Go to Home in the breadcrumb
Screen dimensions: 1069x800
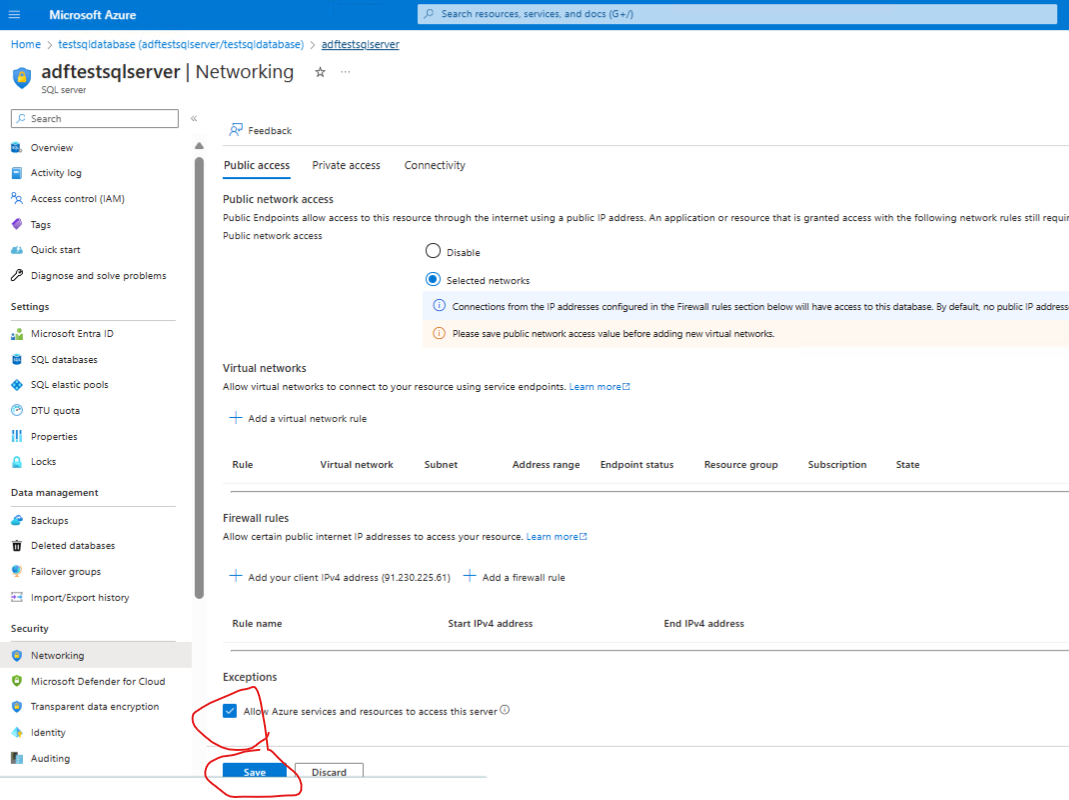click(x=26, y=44)
